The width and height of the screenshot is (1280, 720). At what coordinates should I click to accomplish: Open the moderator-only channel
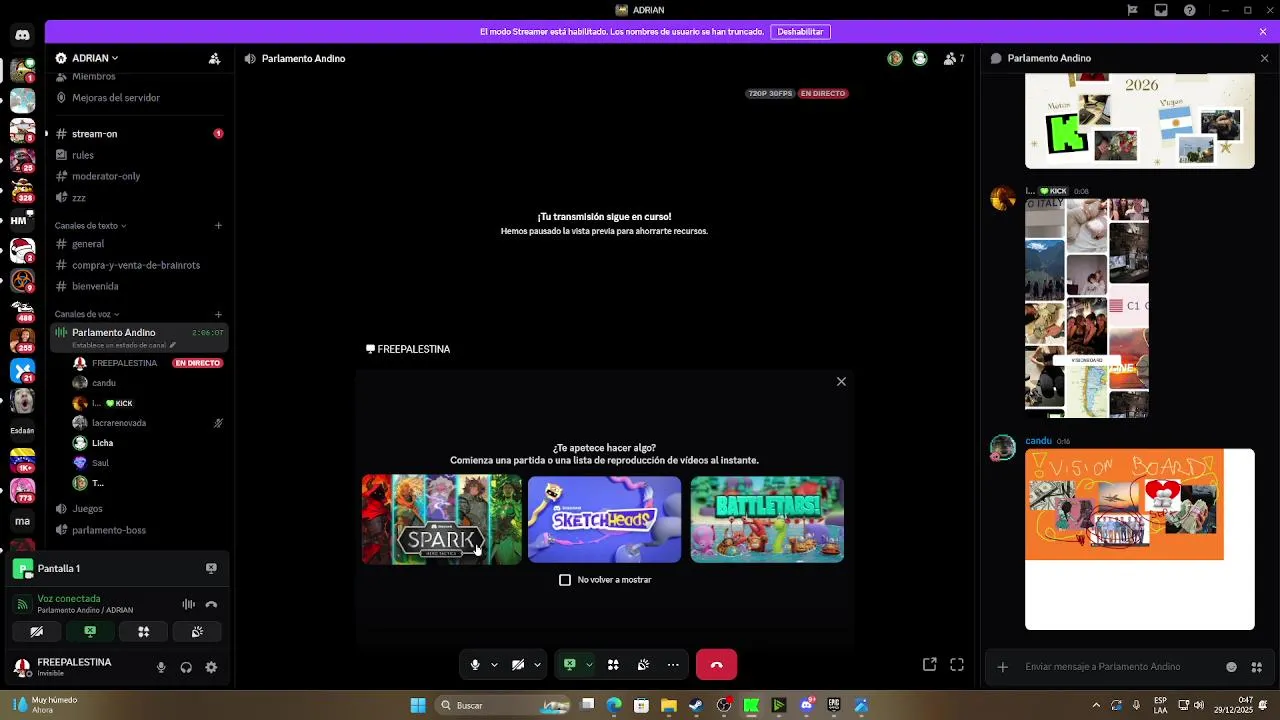pos(139,176)
